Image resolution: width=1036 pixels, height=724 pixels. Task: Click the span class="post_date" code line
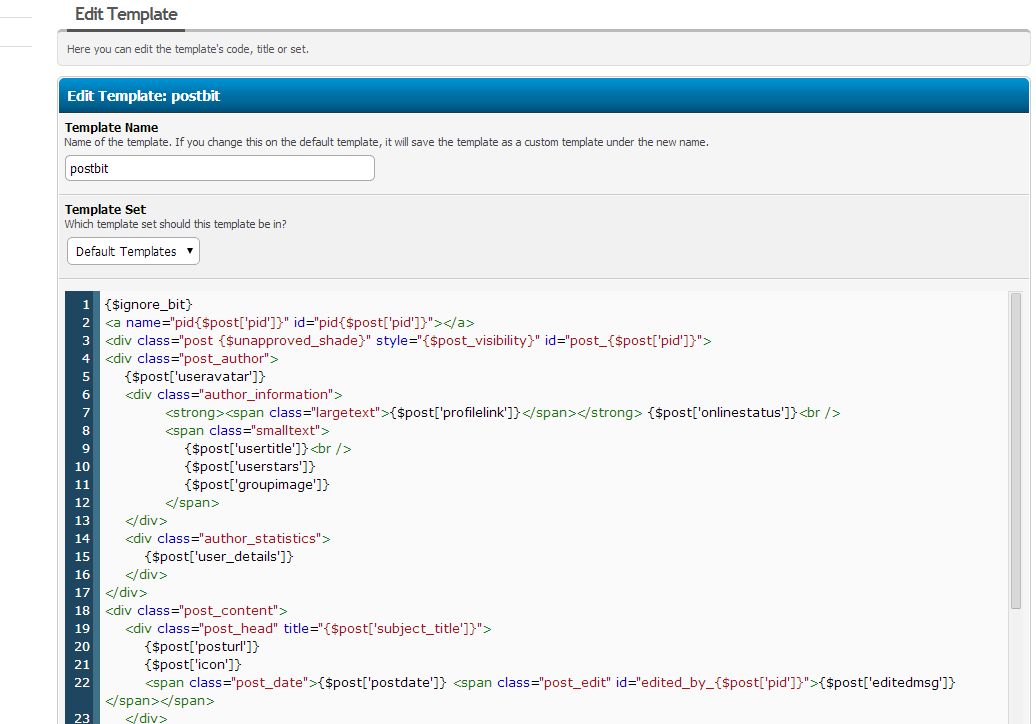(x=400, y=683)
